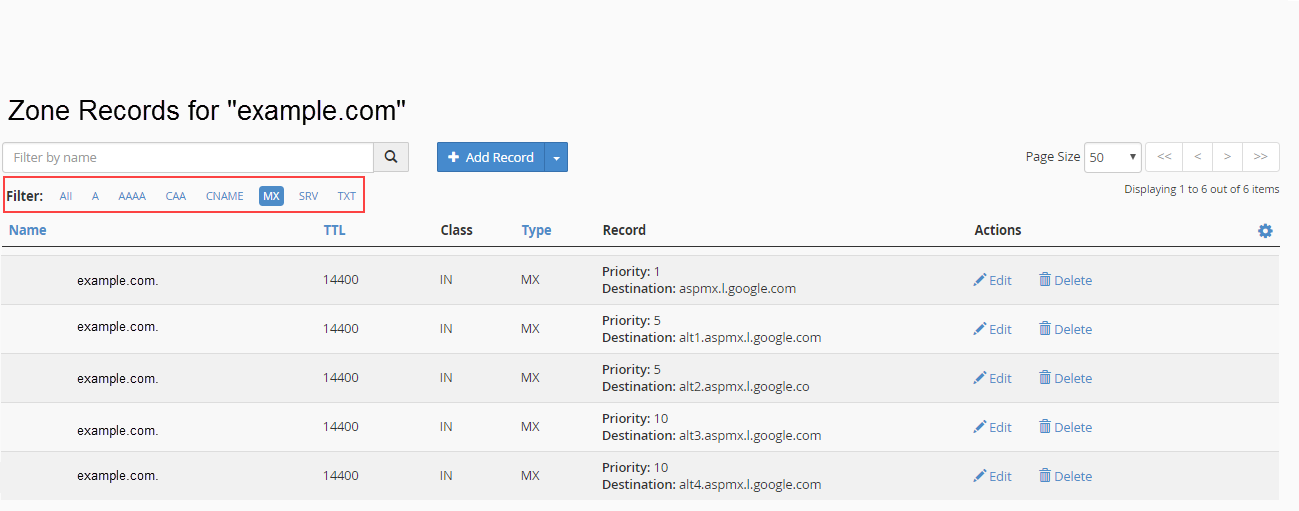This screenshot has width=1299, height=511.
Task: Edit the aspmx.l.google.com MX record
Action: 992,281
